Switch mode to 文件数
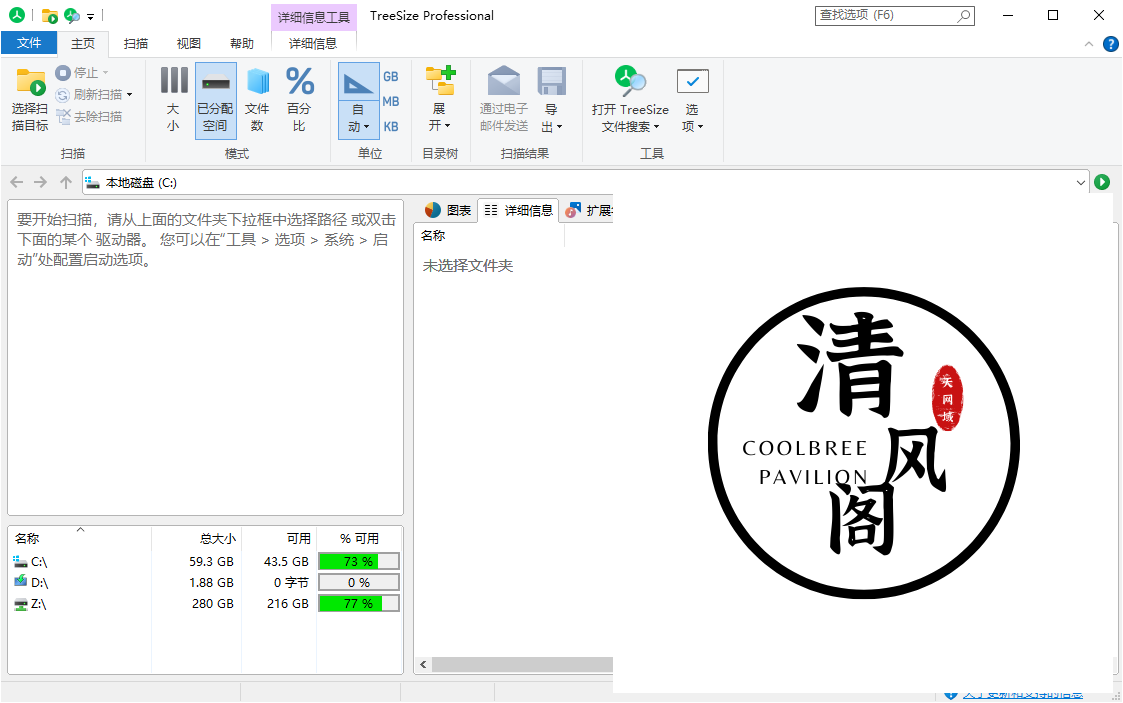 257,100
